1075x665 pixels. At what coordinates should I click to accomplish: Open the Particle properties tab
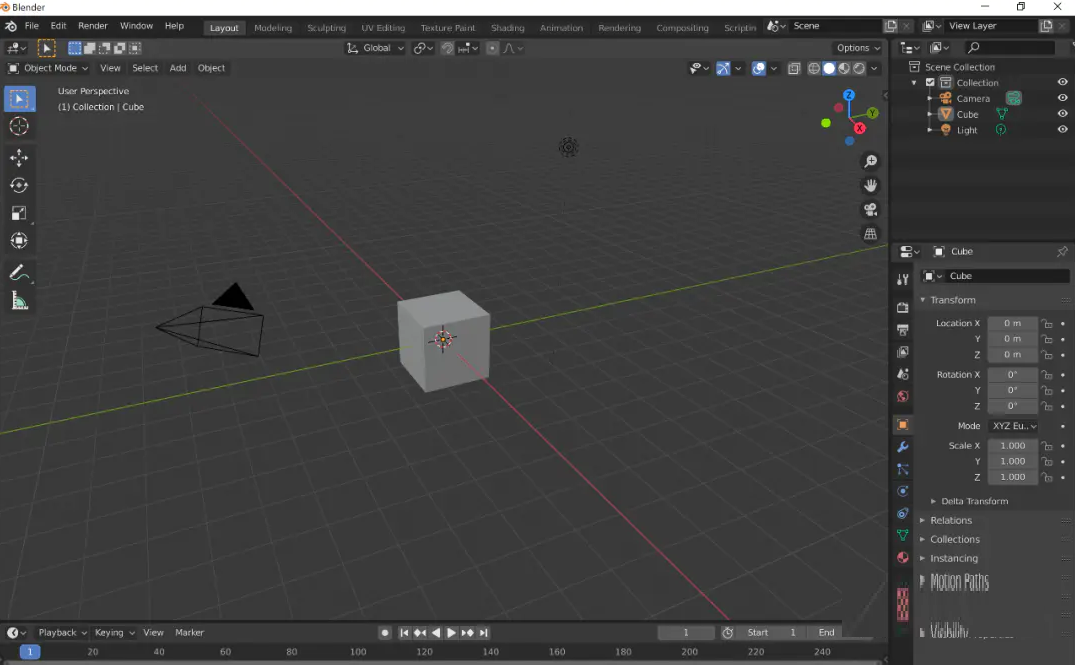pos(903,470)
